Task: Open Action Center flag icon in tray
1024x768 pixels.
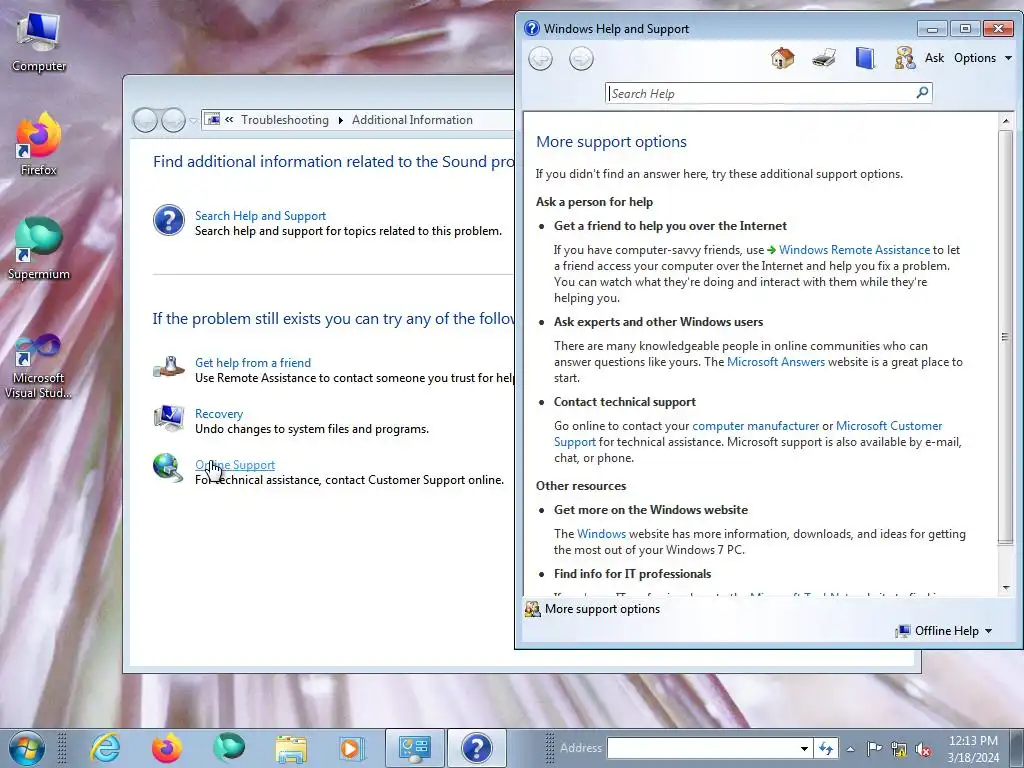Action: click(x=874, y=748)
